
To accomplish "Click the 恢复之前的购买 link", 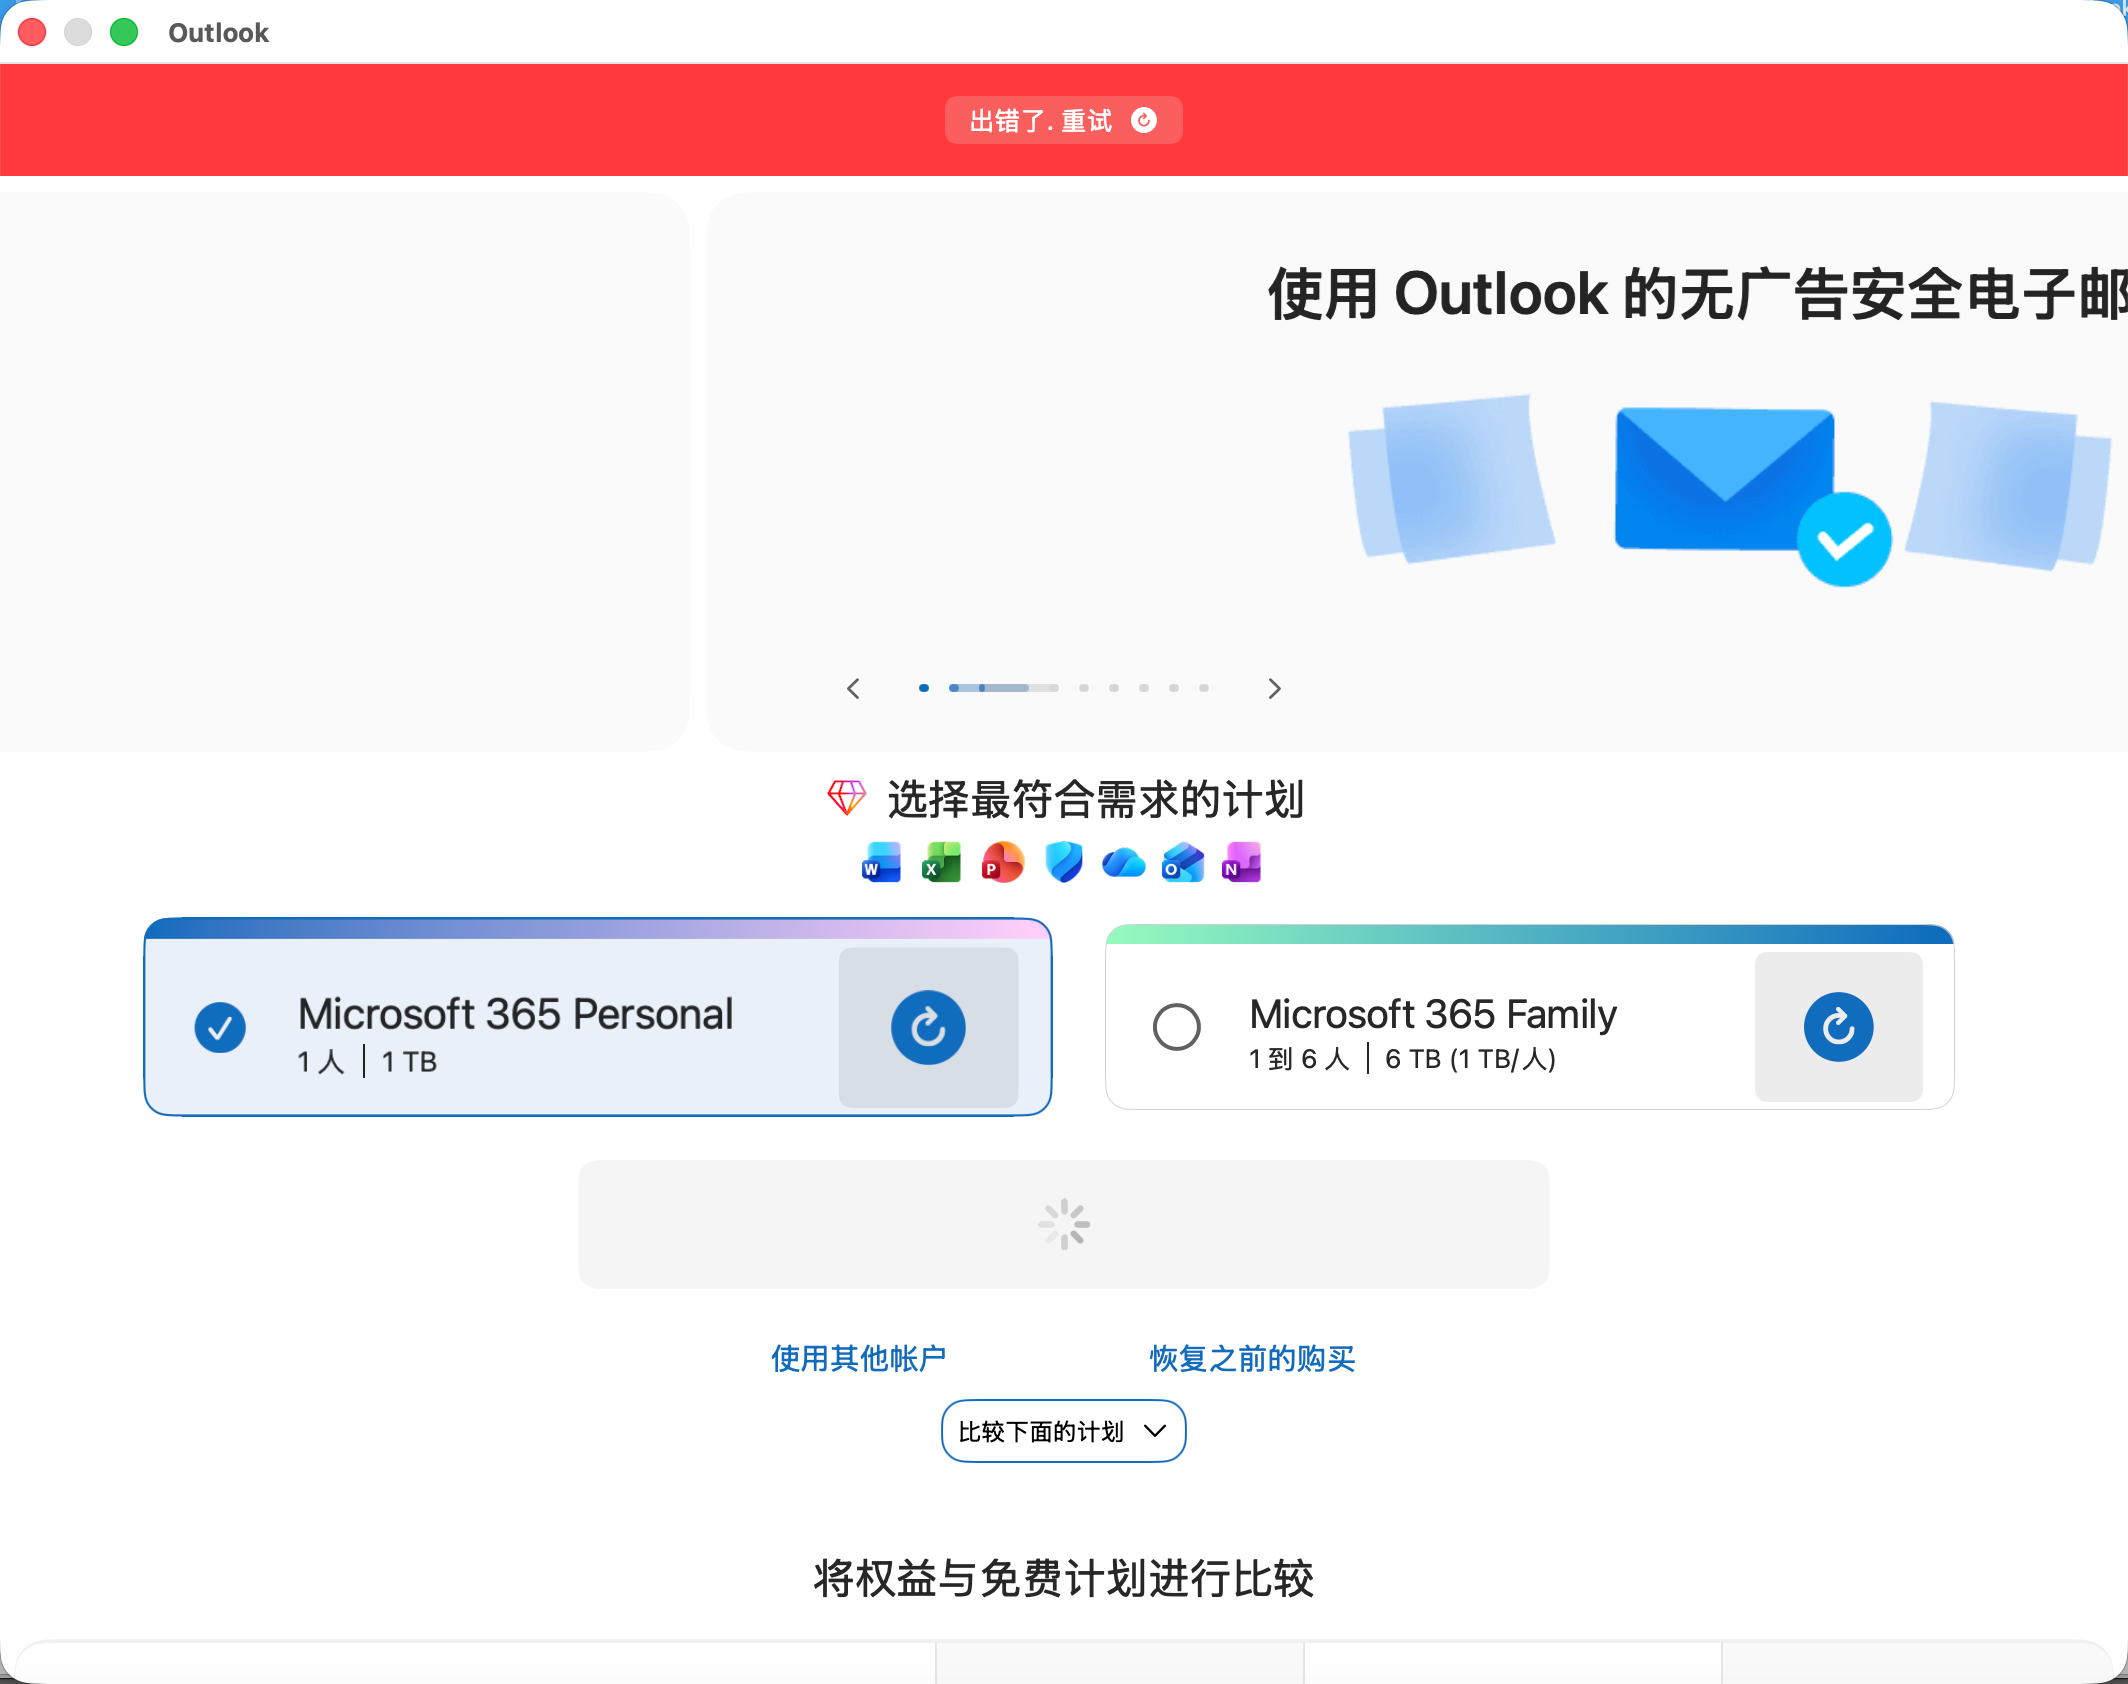I will [x=1252, y=1358].
